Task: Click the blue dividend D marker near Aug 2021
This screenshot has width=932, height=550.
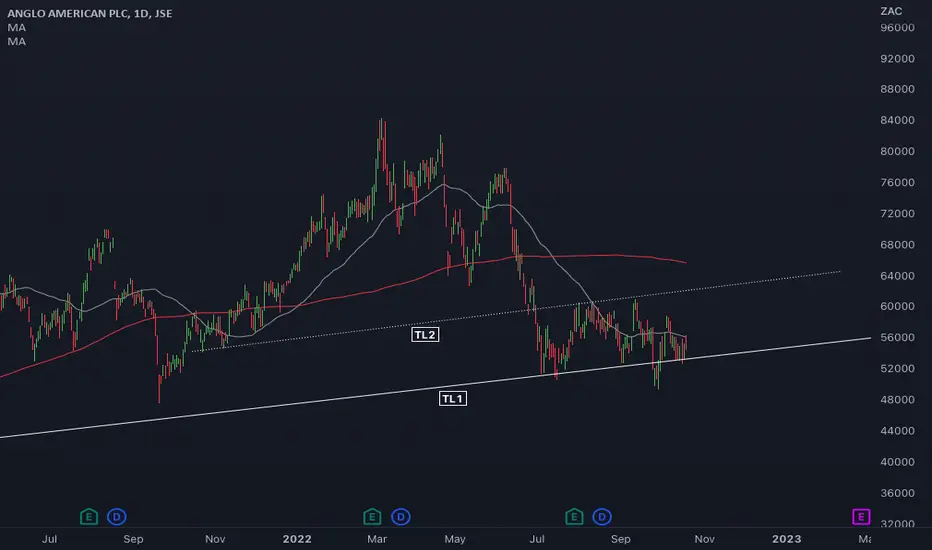Action: (116, 517)
